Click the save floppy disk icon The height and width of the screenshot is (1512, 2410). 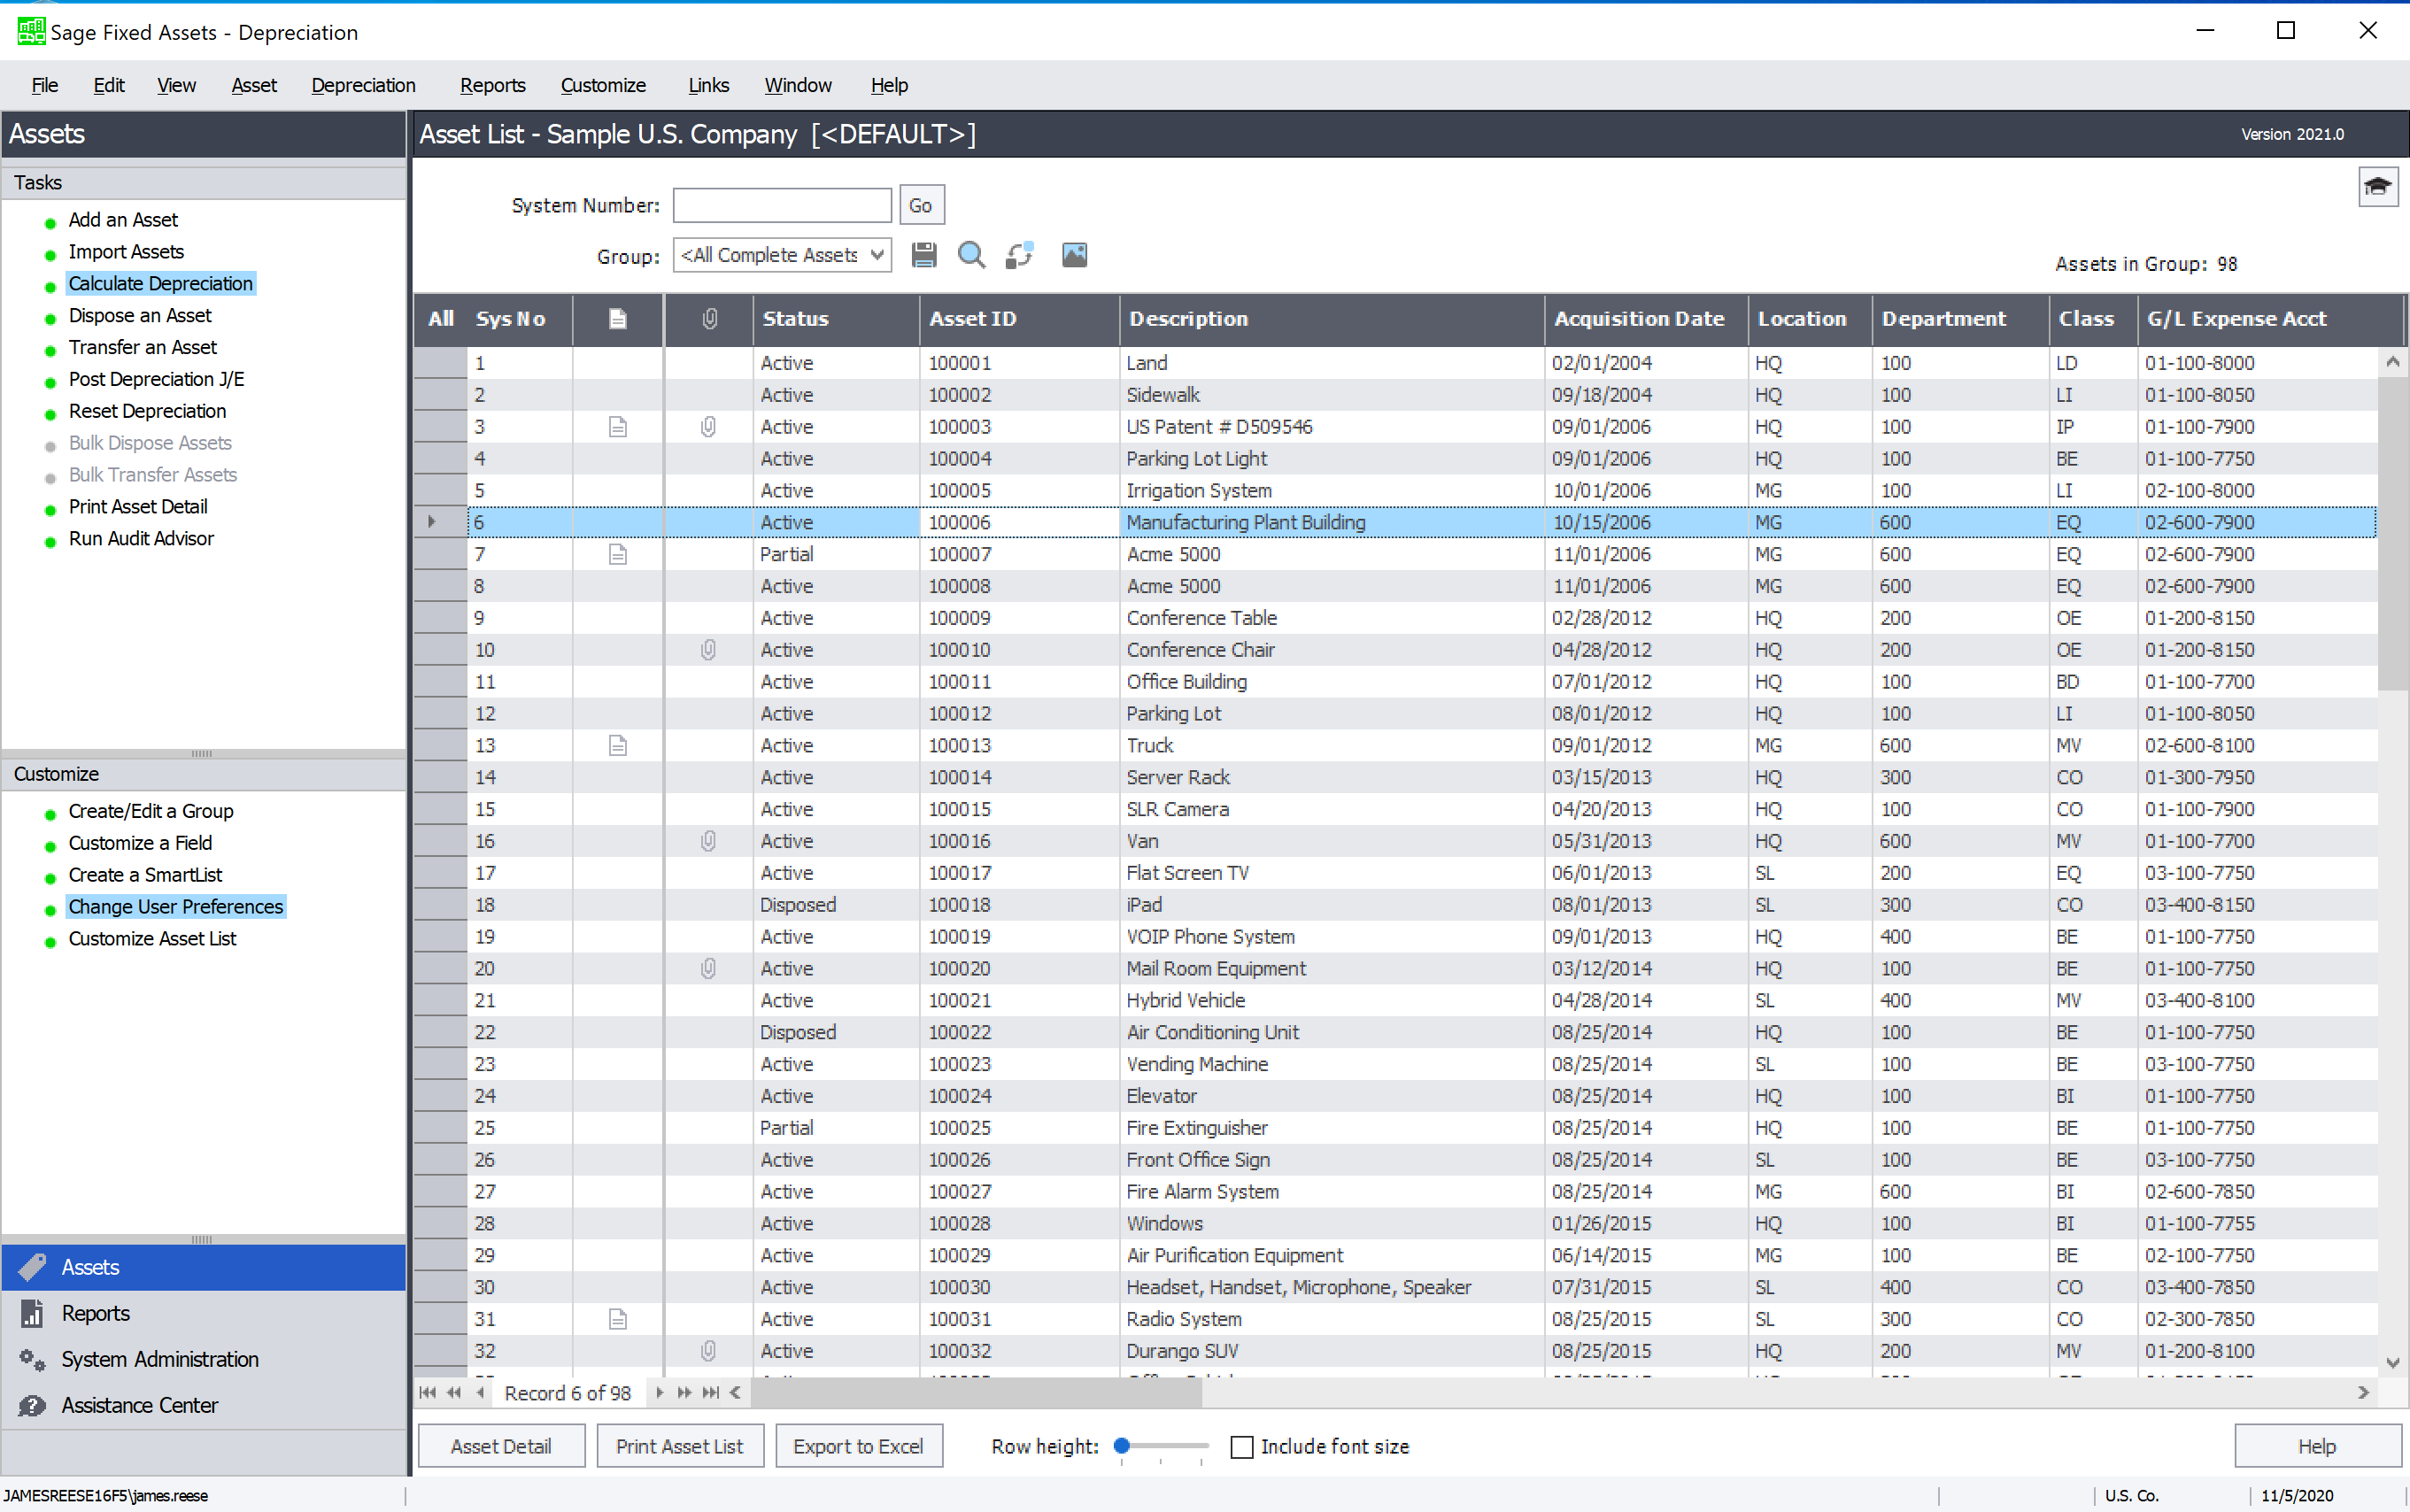point(923,255)
